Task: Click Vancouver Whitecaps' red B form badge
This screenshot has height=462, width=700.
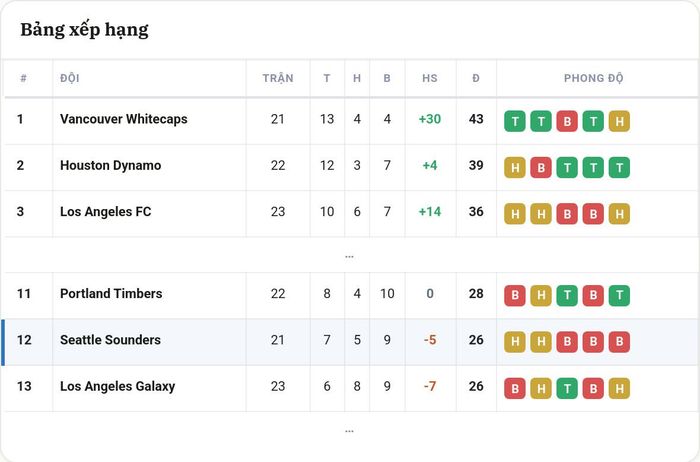Action: [x=567, y=121]
